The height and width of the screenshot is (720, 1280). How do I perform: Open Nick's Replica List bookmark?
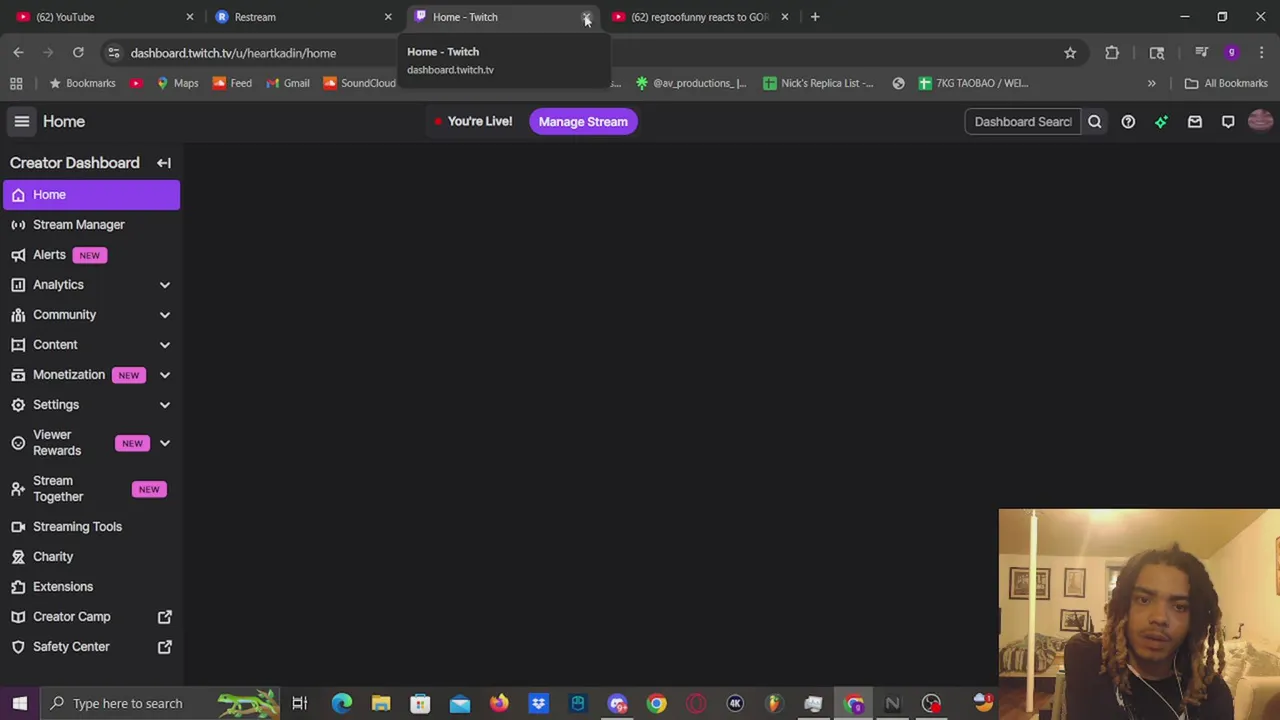tap(818, 83)
